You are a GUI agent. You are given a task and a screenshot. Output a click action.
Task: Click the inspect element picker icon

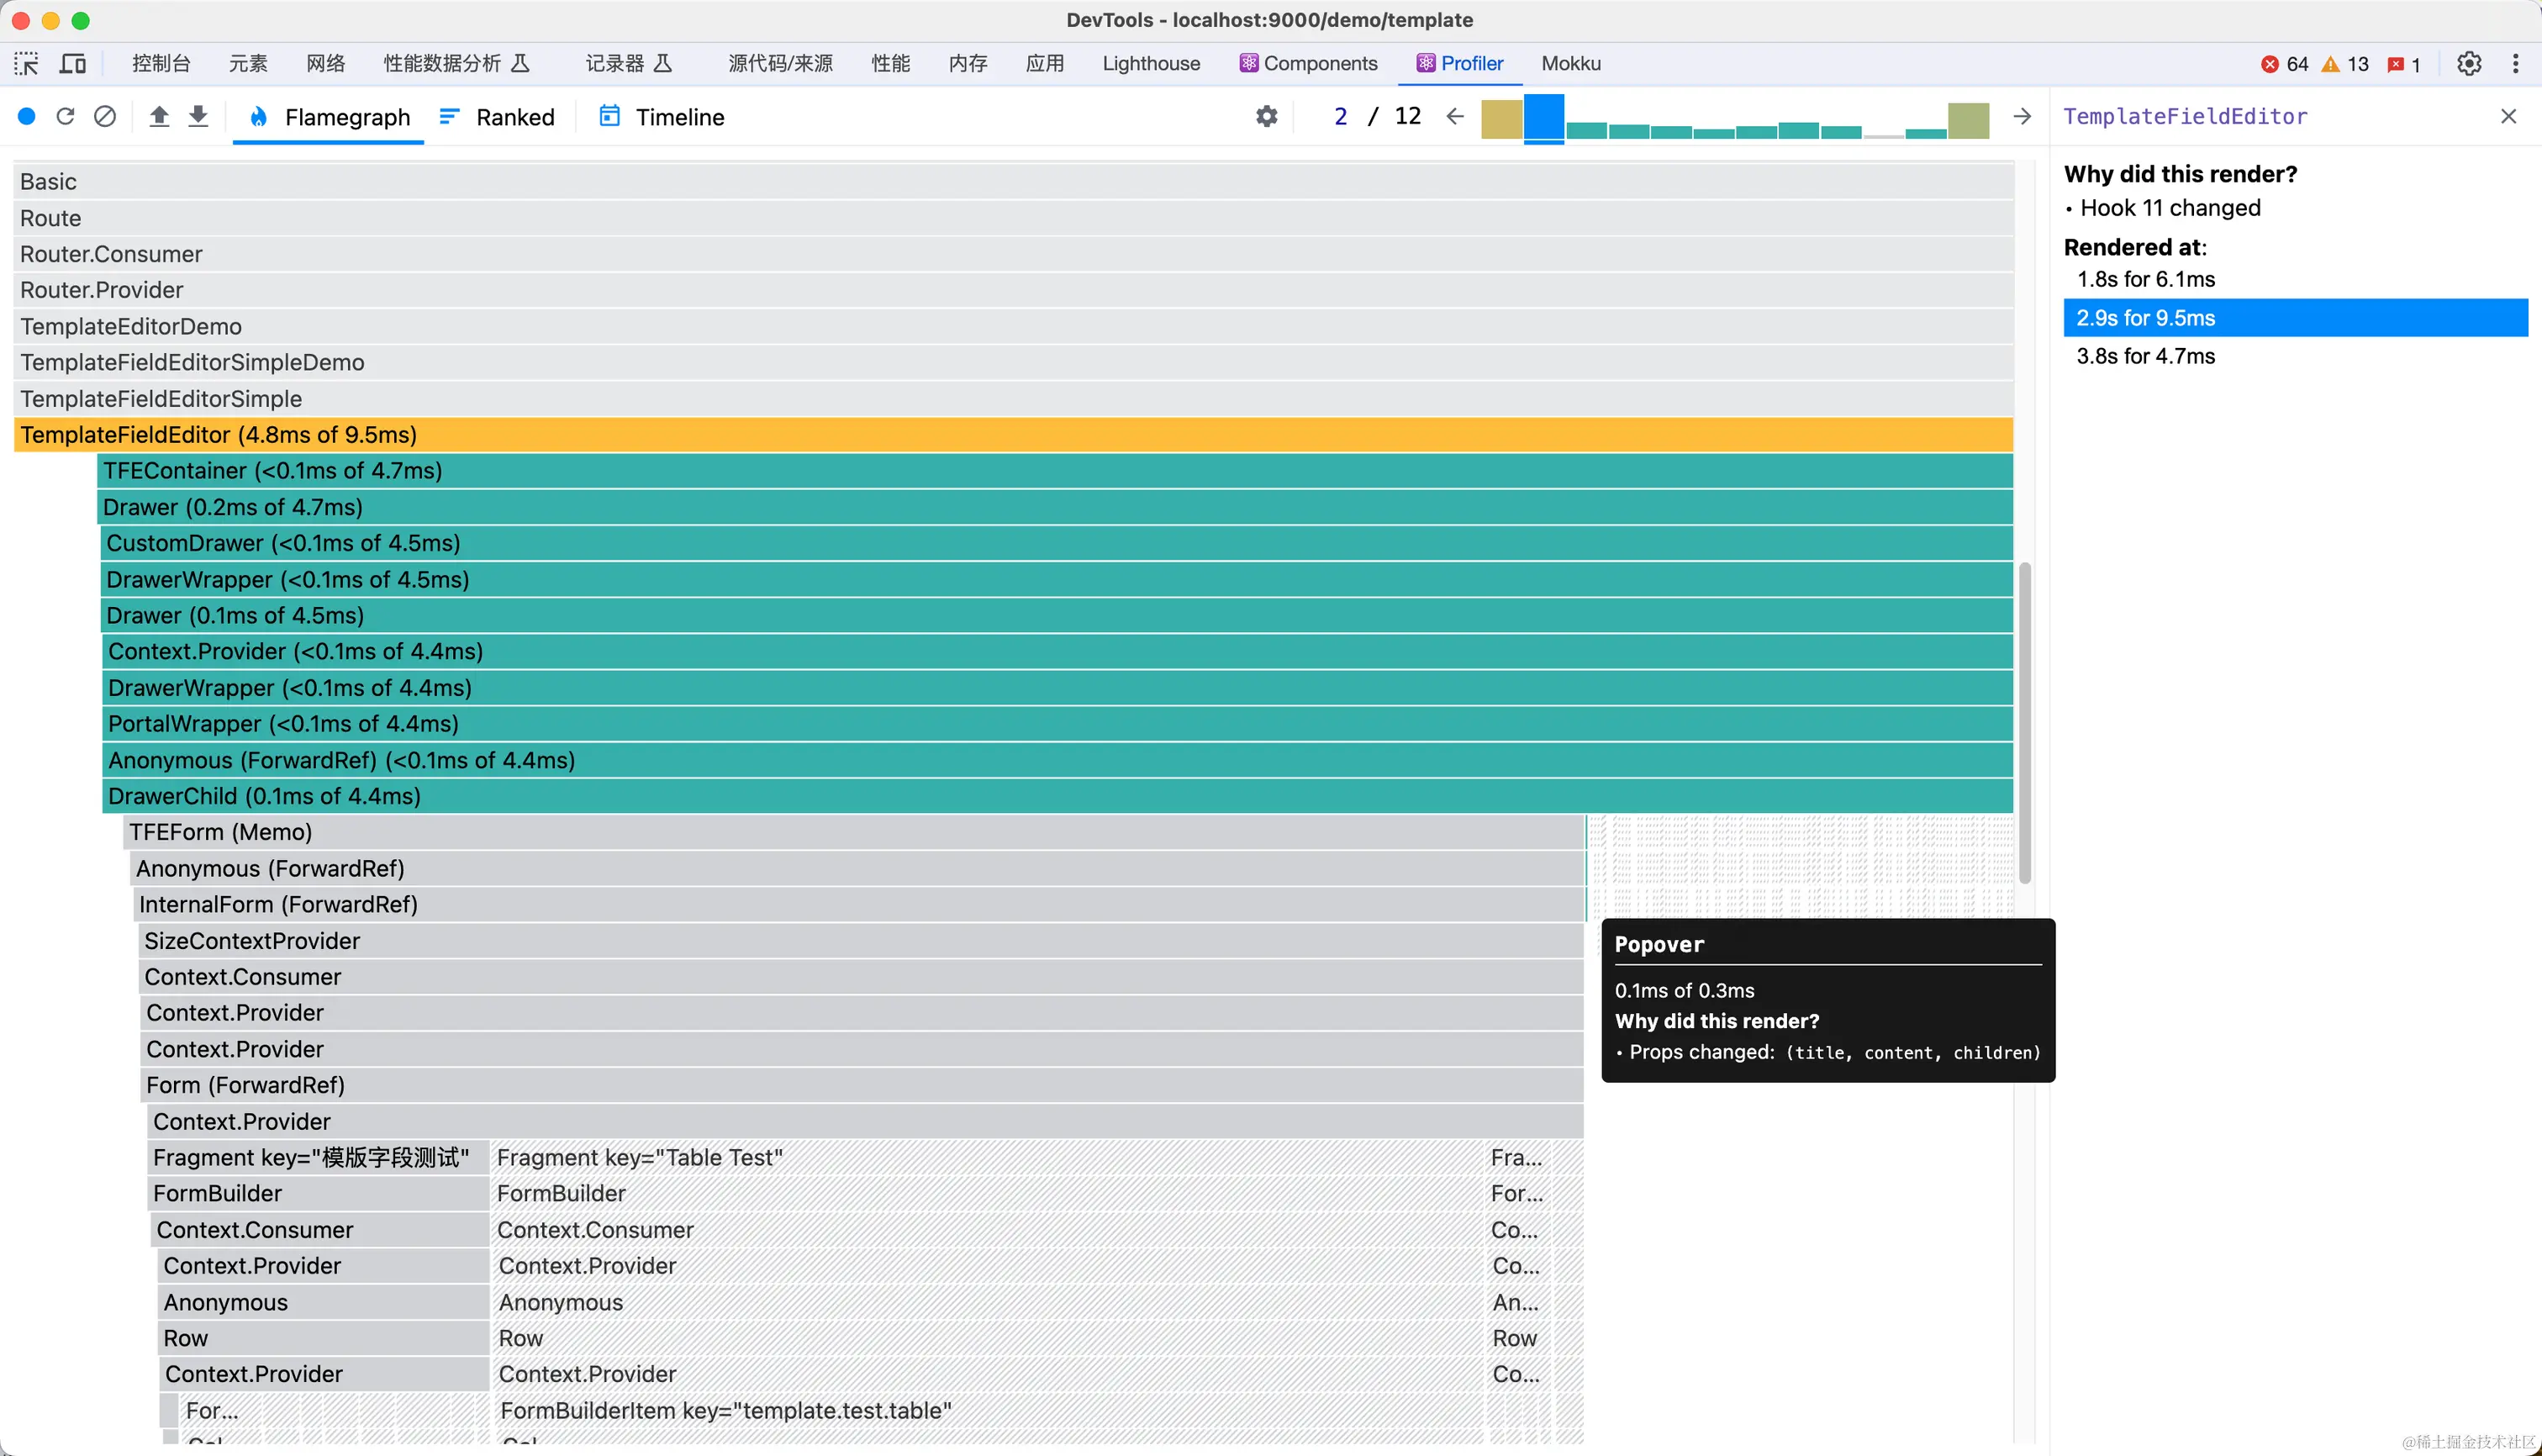(26, 64)
